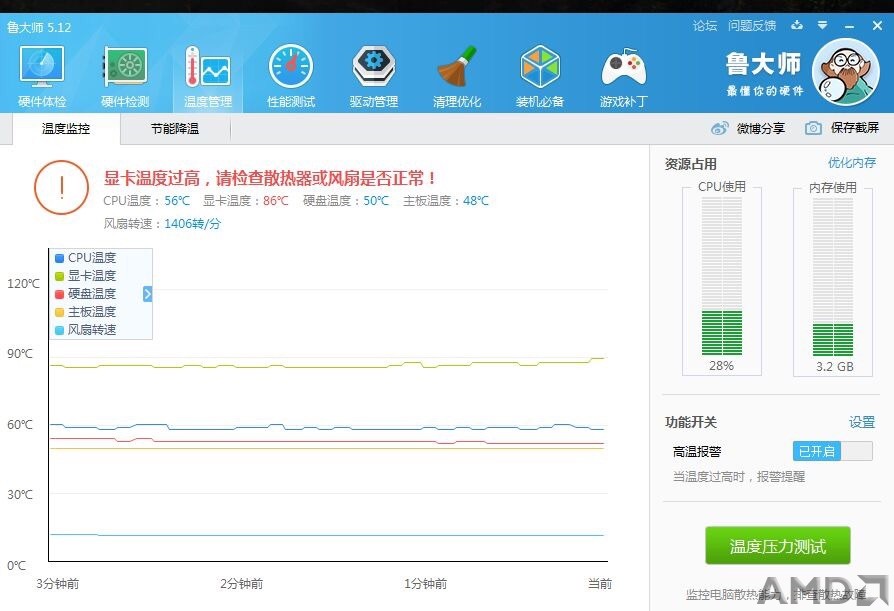Click the 1分钟前 time axis label

tap(425, 584)
